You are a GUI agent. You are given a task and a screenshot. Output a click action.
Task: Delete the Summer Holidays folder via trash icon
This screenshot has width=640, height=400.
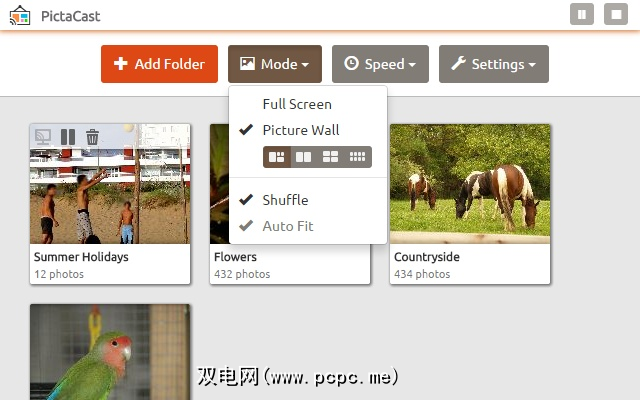pyautogui.click(x=92, y=137)
